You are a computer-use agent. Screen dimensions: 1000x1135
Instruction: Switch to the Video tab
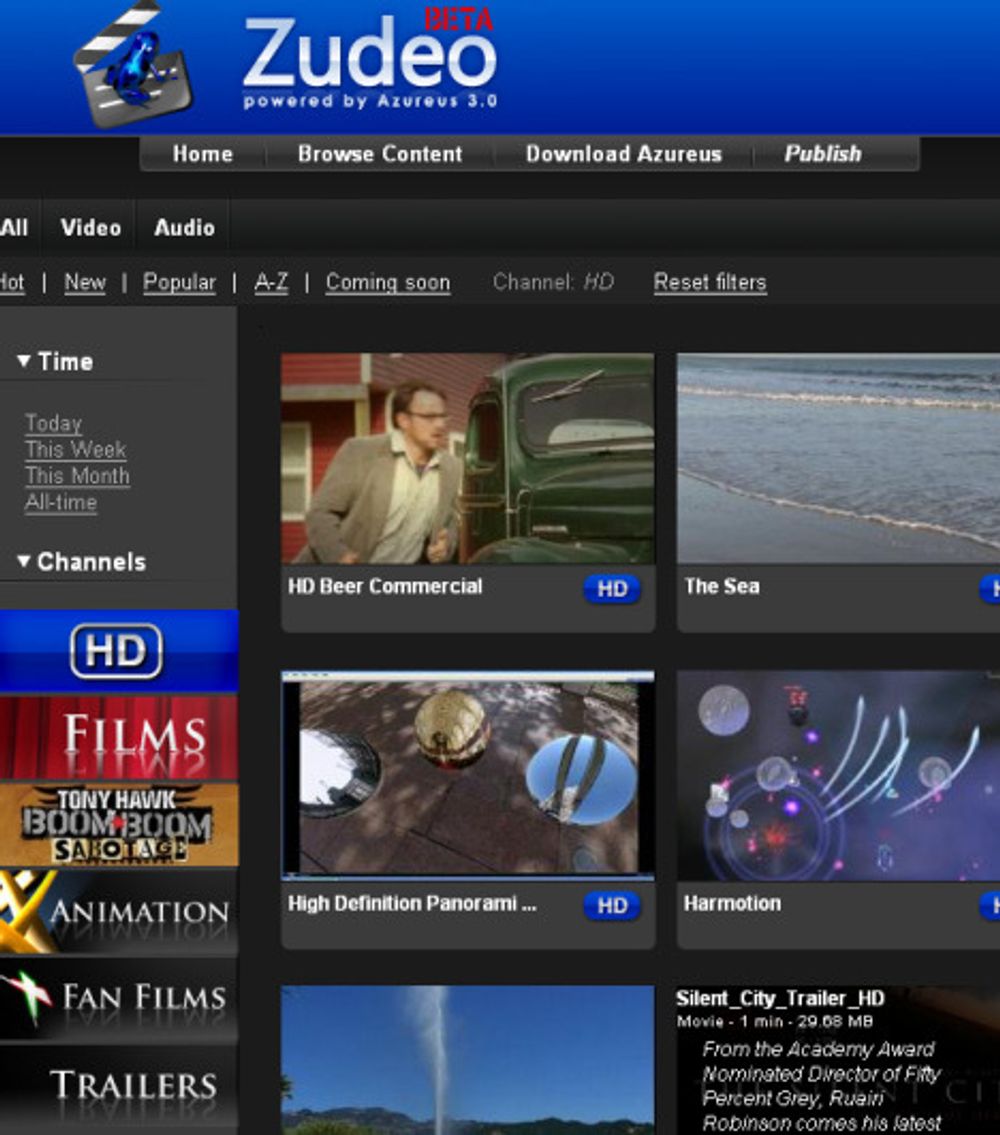pyautogui.click(x=91, y=227)
